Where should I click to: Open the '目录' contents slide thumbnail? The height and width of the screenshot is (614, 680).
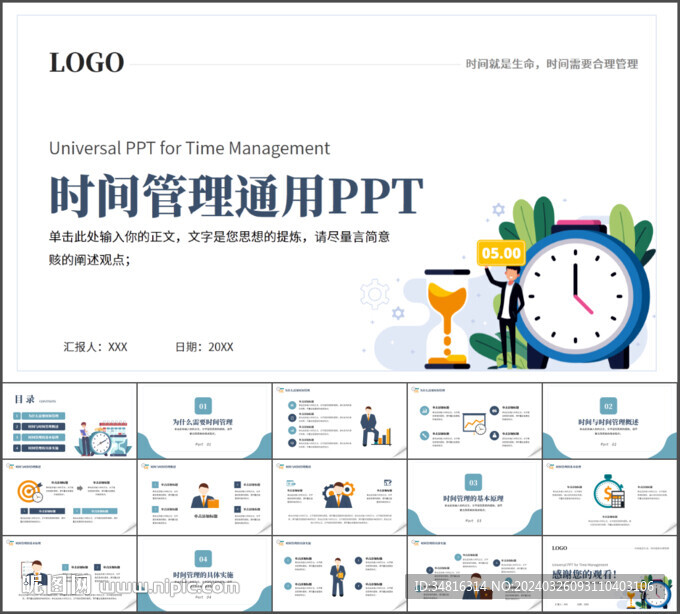69,421
